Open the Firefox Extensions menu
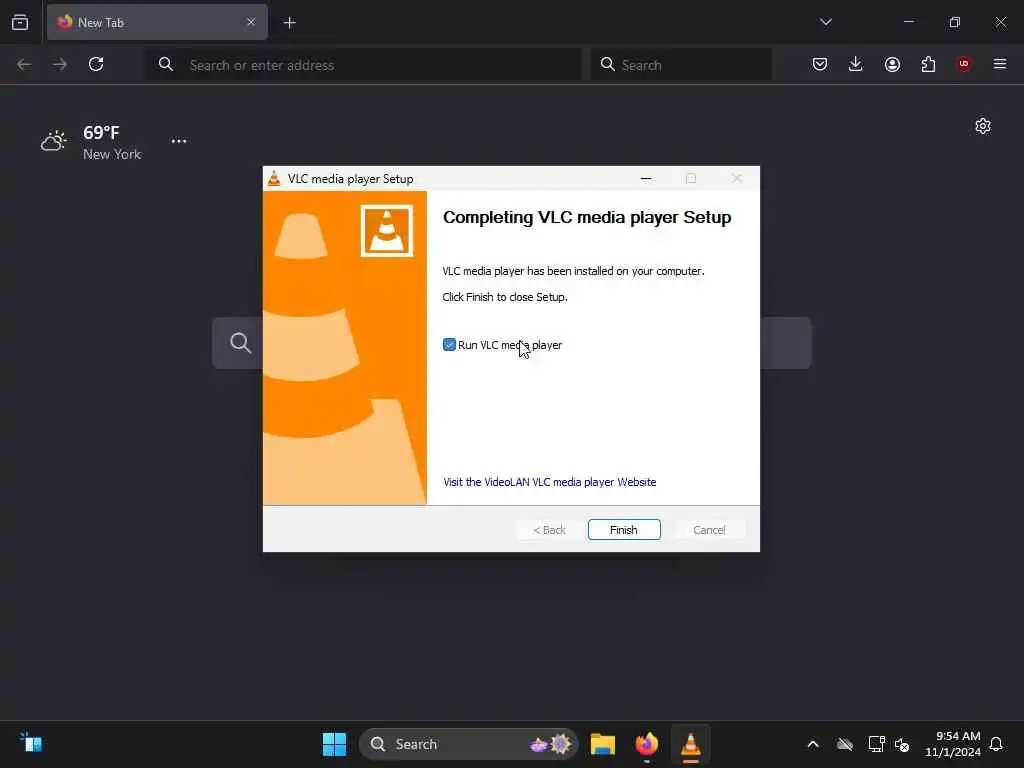Image resolution: width=1024 pixels, height=768 pixels. [928, 64]
